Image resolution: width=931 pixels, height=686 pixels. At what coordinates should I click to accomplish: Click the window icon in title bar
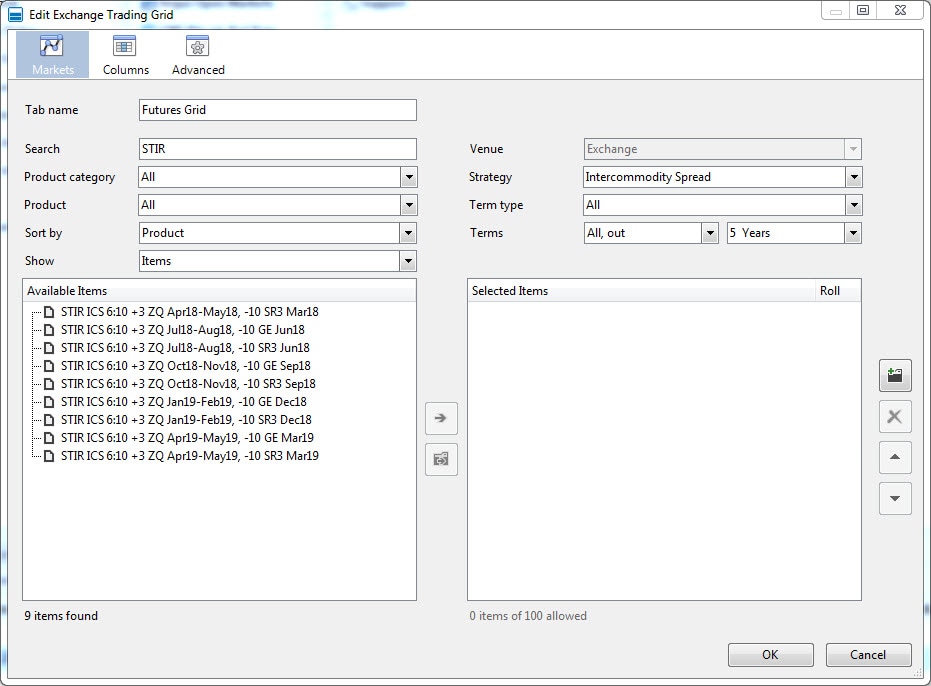[15, 14]
